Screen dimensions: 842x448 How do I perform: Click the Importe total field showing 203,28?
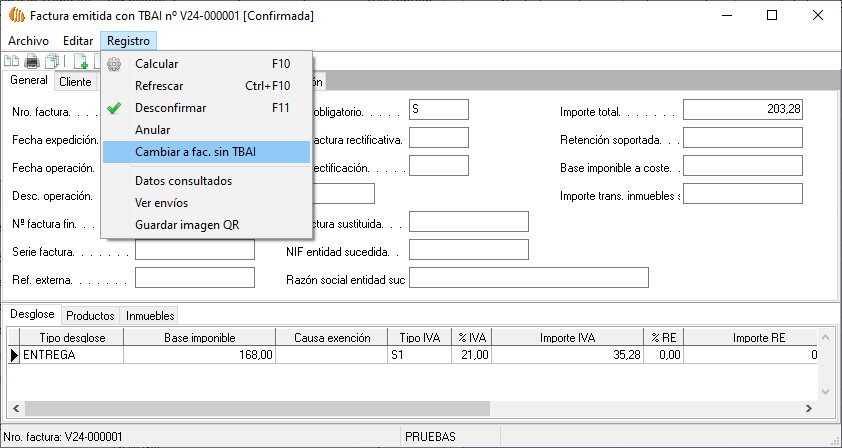742,110
